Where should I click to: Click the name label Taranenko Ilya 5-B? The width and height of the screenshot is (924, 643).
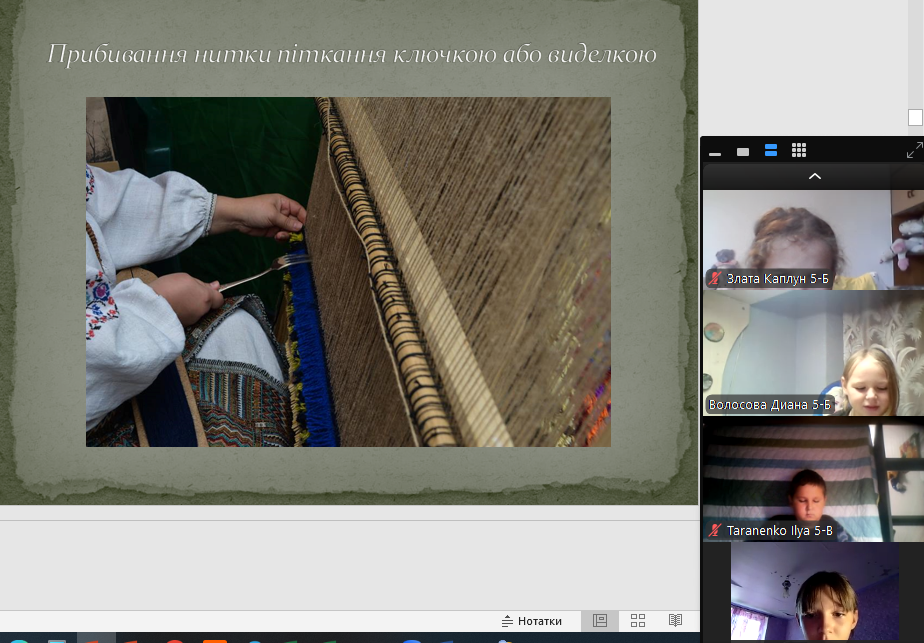(779, 530)
